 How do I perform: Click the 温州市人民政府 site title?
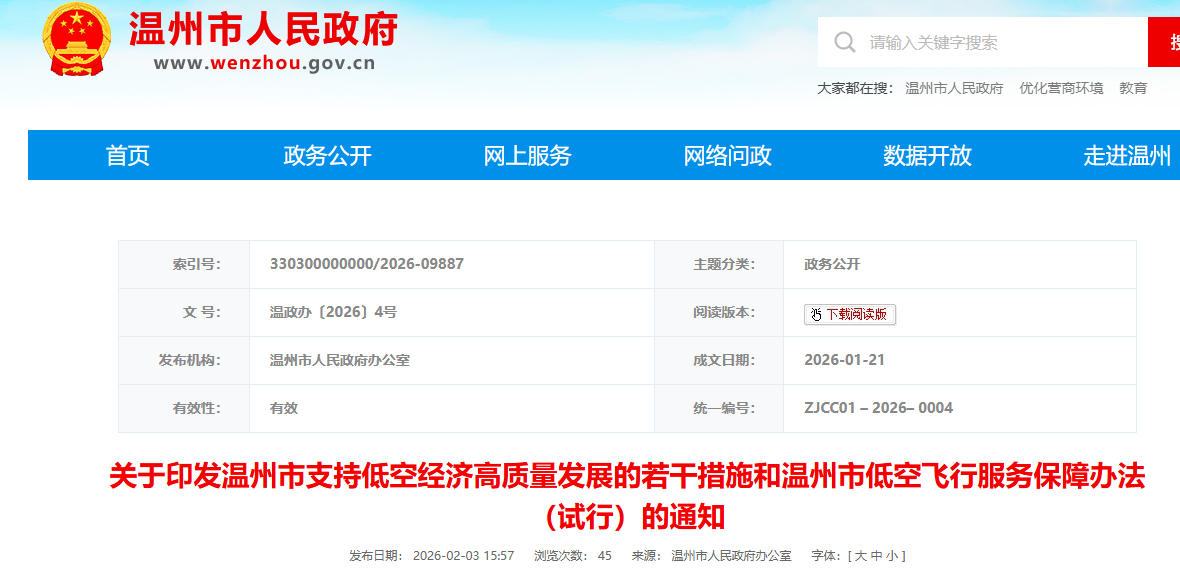pyautogui.click(x=263, y=30)
